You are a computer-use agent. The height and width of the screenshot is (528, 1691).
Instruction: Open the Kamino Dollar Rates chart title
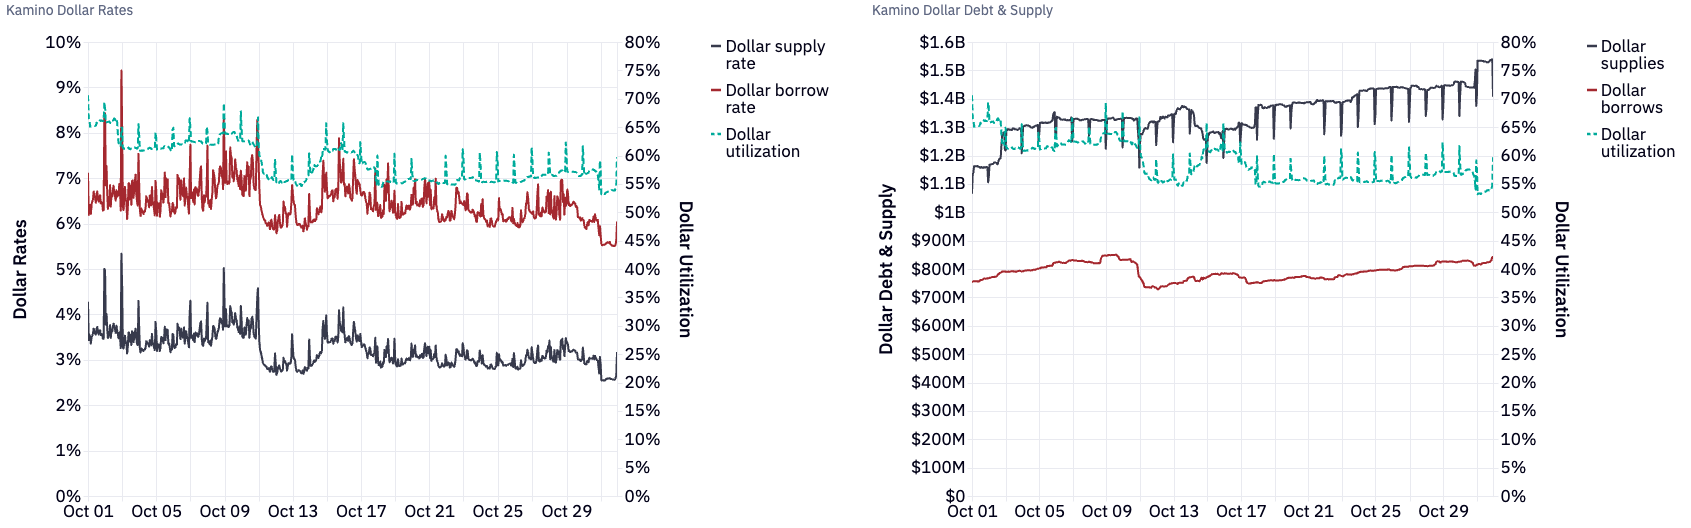pyautogui.click(x=70, y=10)
